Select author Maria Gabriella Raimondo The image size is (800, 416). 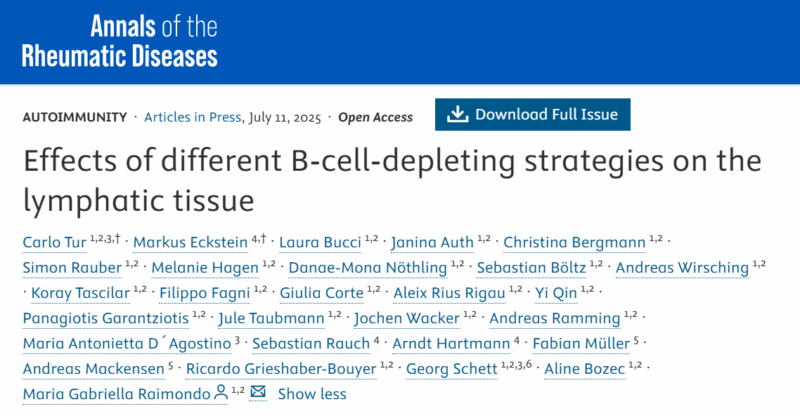click(x=117, y=394)
